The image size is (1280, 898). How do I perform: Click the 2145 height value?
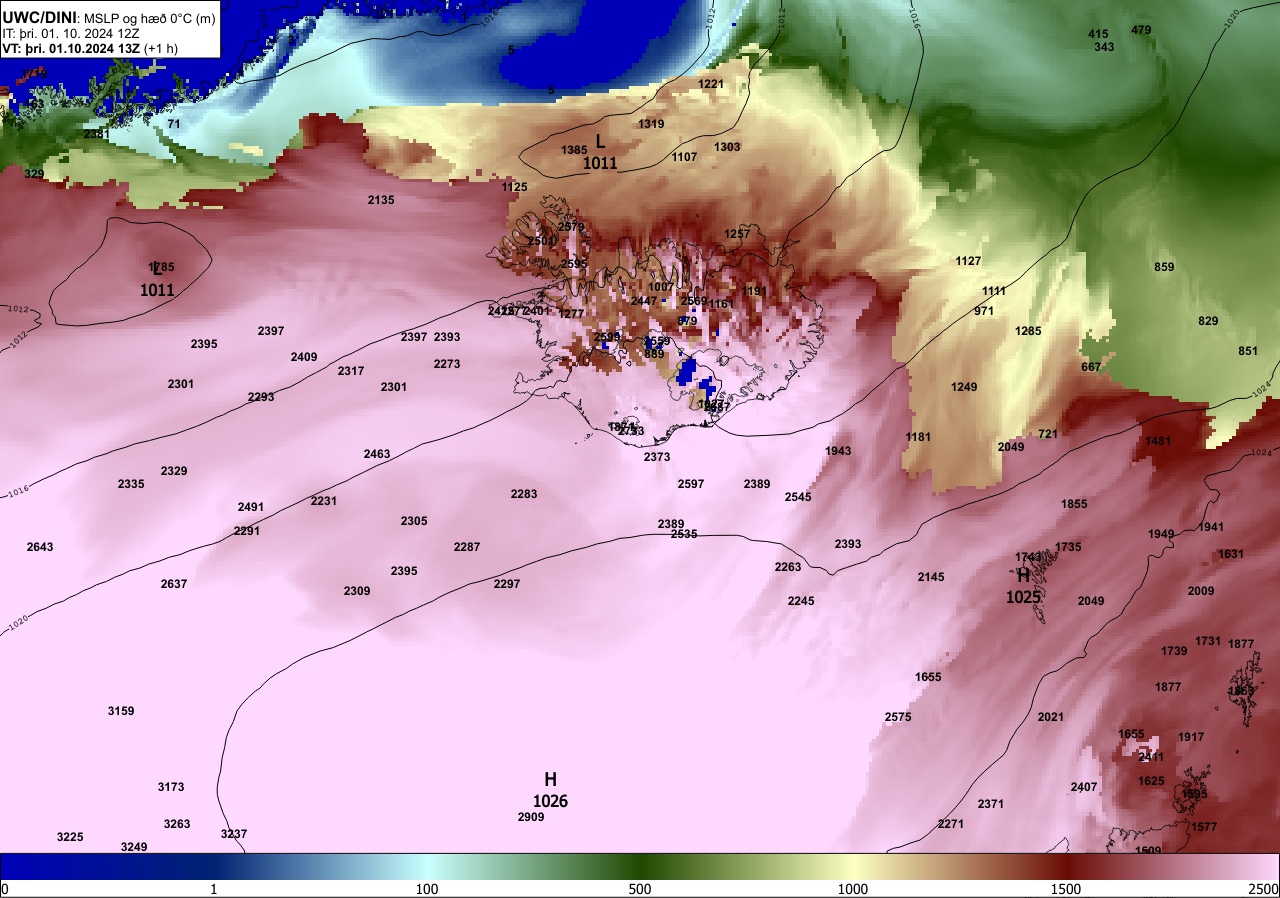(x=931, y=577)
